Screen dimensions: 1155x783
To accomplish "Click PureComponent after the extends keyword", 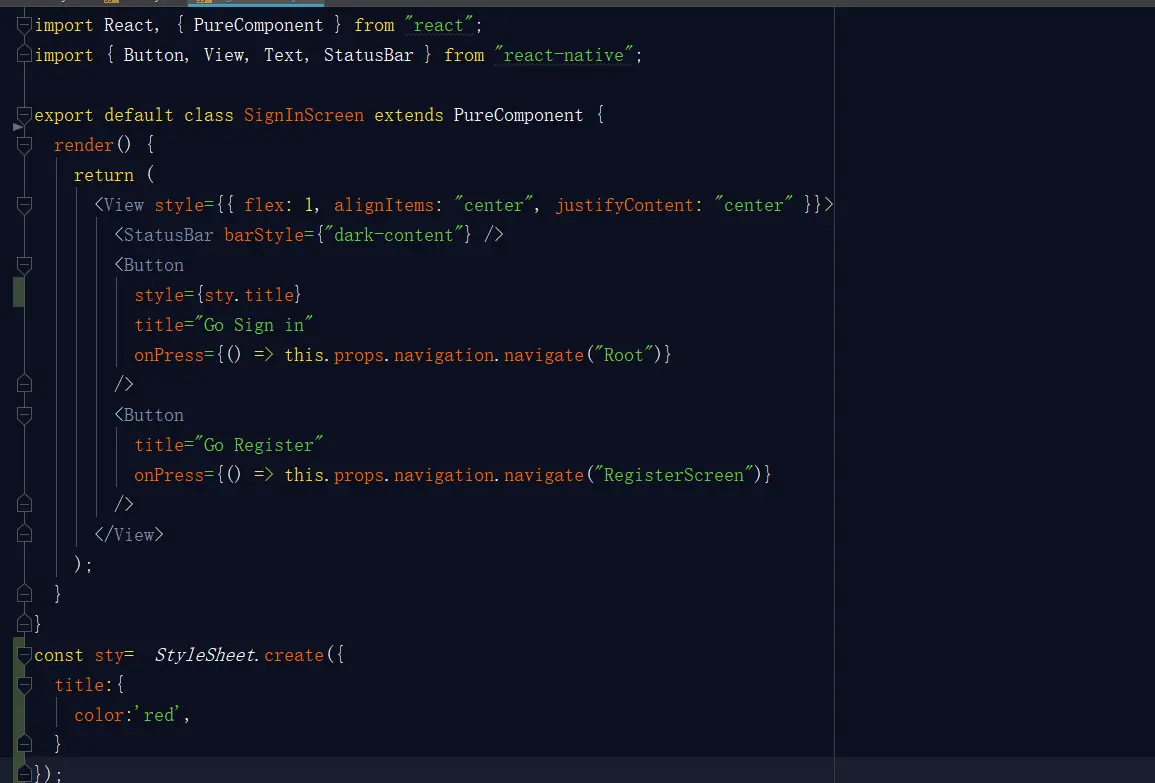I will (518, 115).
